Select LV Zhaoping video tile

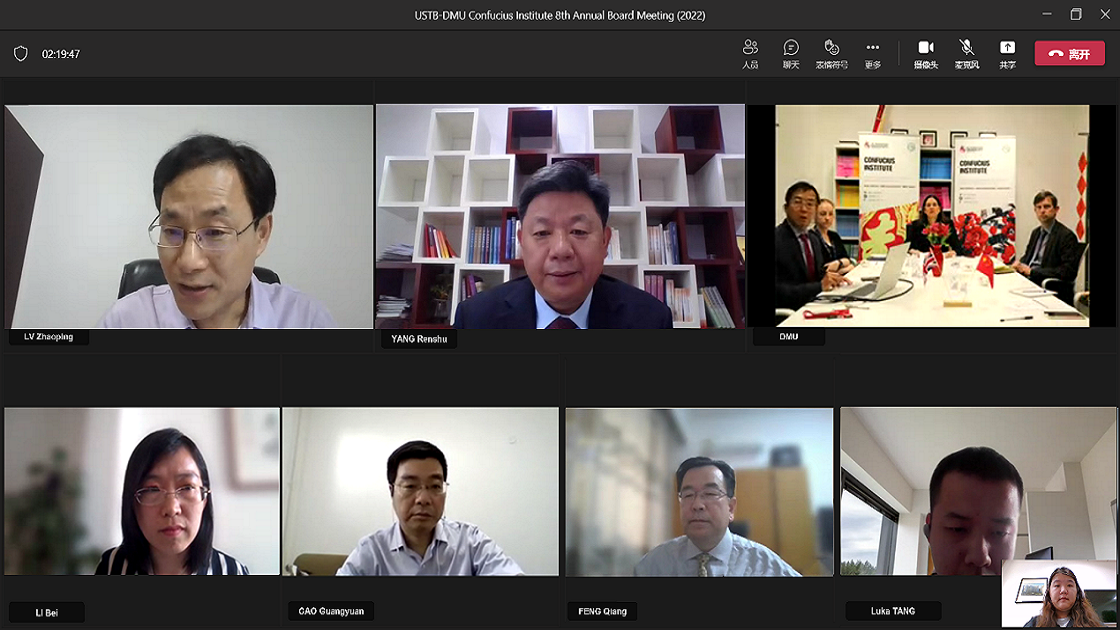tap(189, 216)
